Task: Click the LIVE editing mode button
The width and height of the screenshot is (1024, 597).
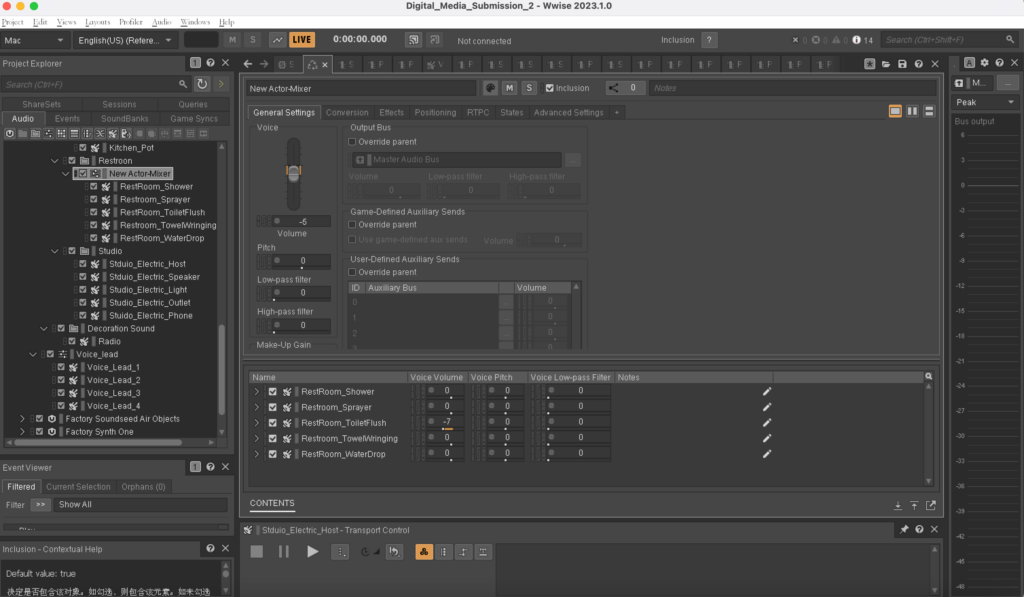Action: click(301, 40)
